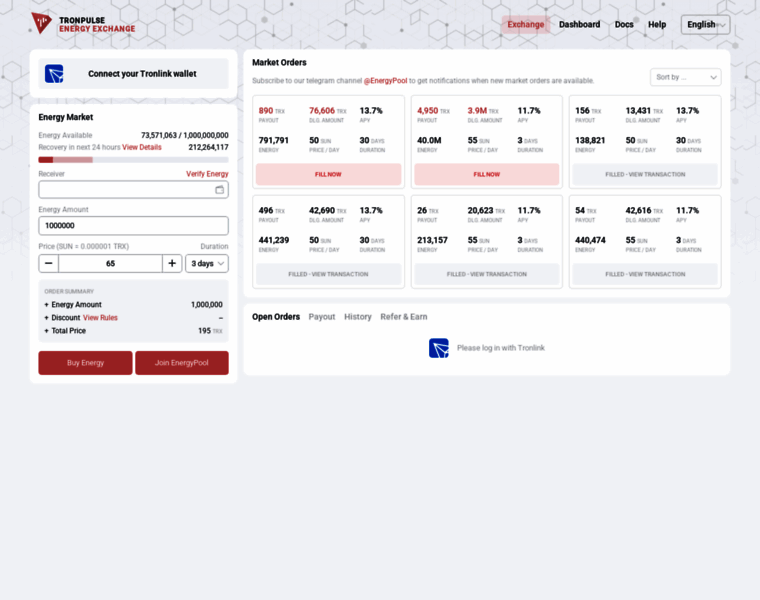This screenshot has width=760, height=600.
Task: Click the 213,157 energy value
Action: click(x=432, y=240)
